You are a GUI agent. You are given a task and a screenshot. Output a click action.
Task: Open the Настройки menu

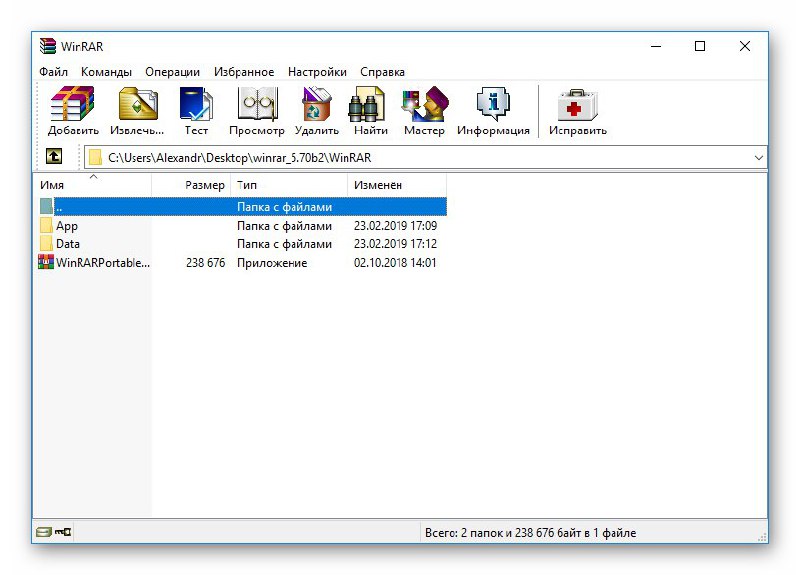(317, 72)
